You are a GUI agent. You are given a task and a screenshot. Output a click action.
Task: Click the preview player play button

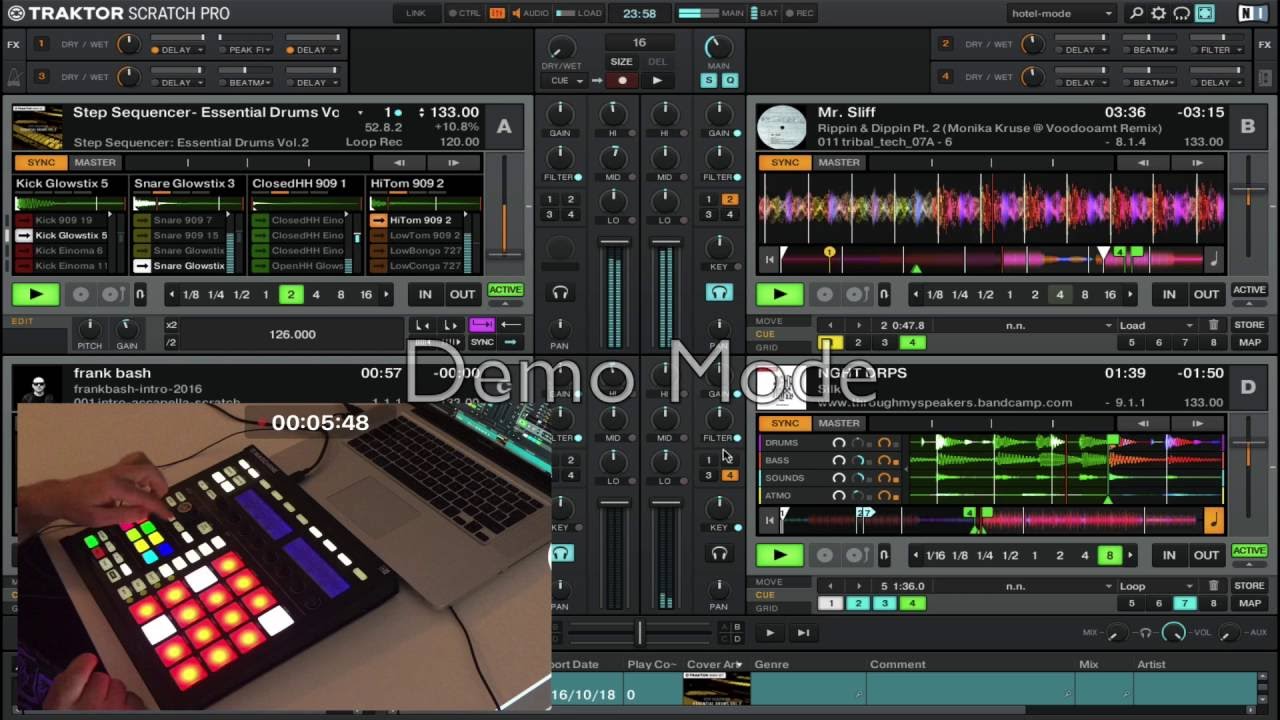point(769,632)
